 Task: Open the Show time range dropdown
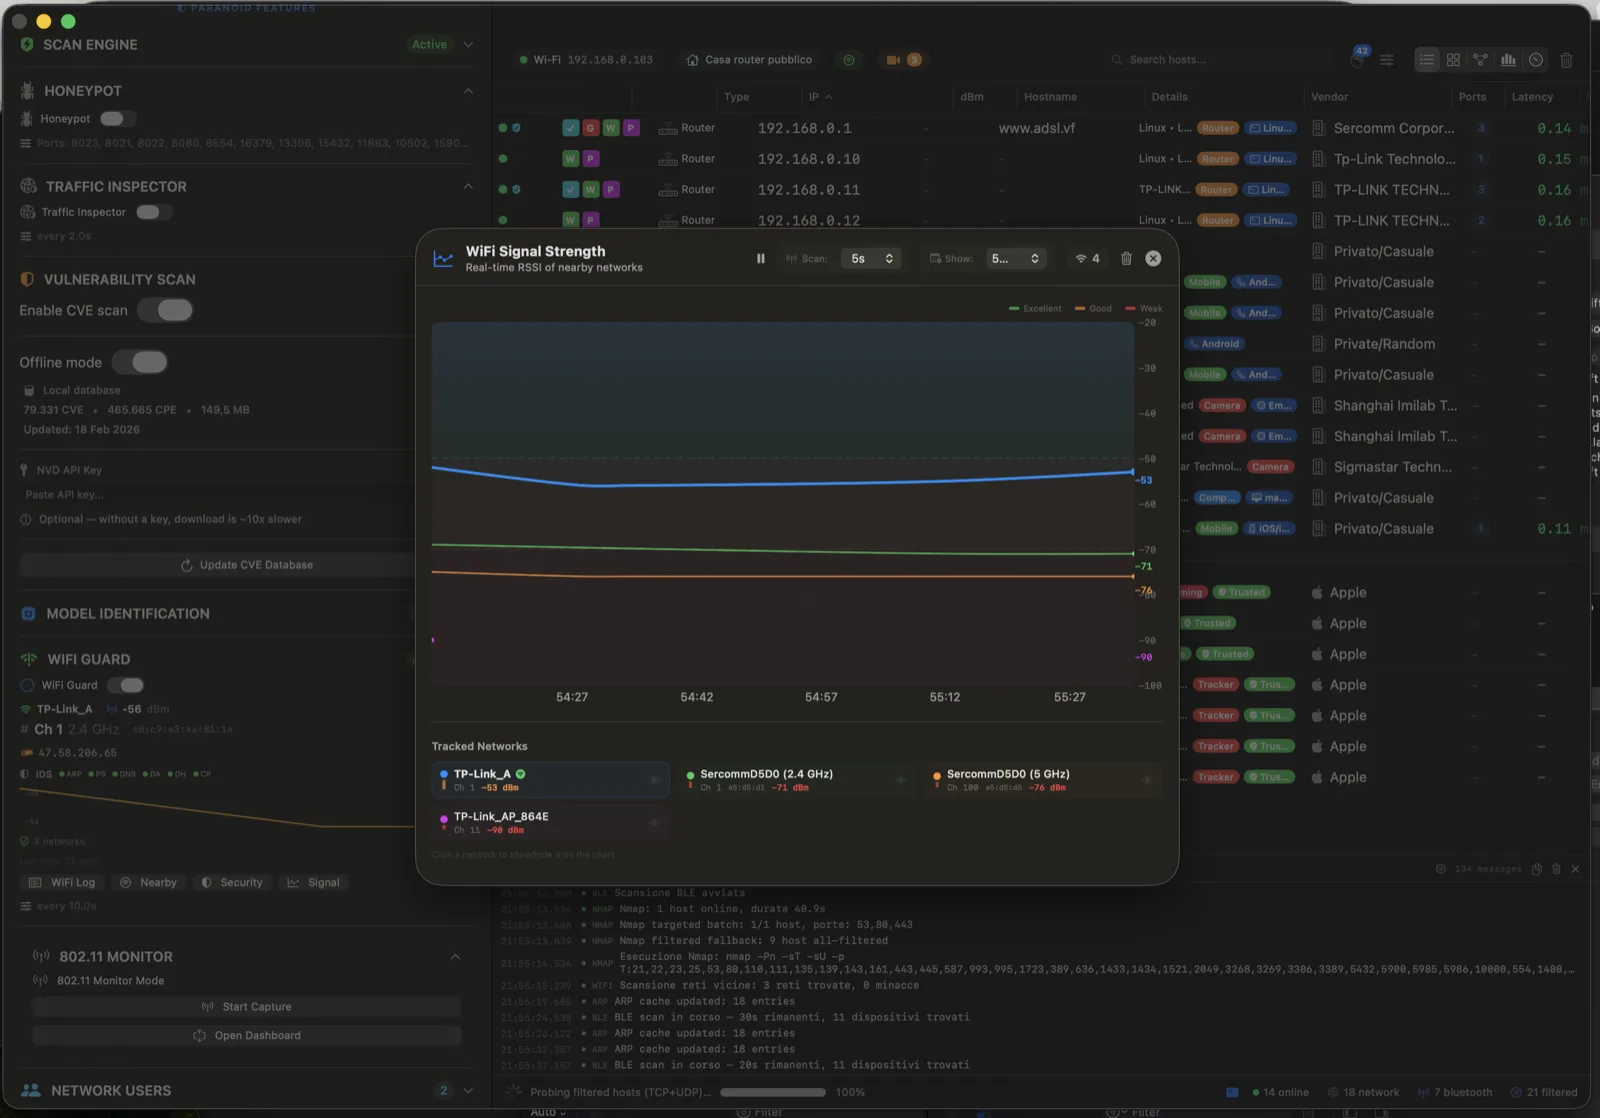click(x=1016, y=258)
